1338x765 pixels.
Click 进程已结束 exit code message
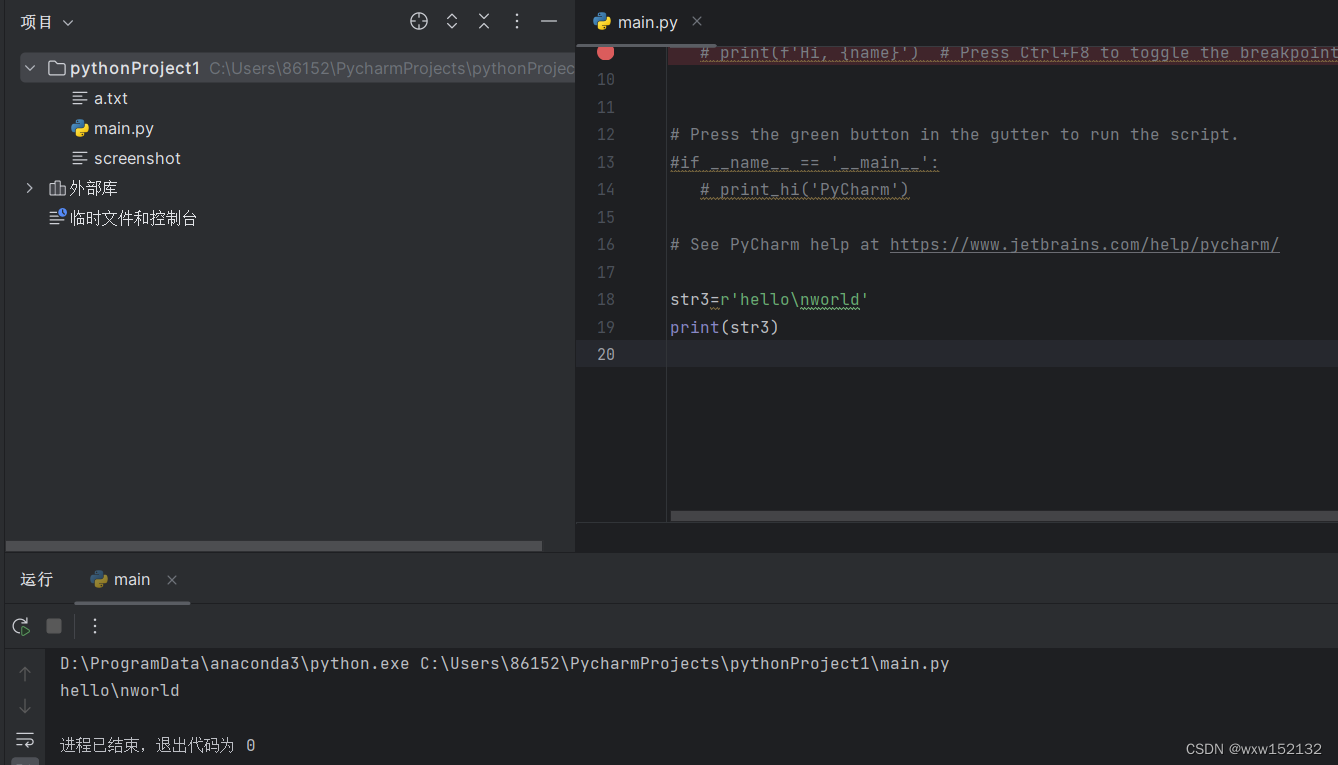(x=157, y=746)
